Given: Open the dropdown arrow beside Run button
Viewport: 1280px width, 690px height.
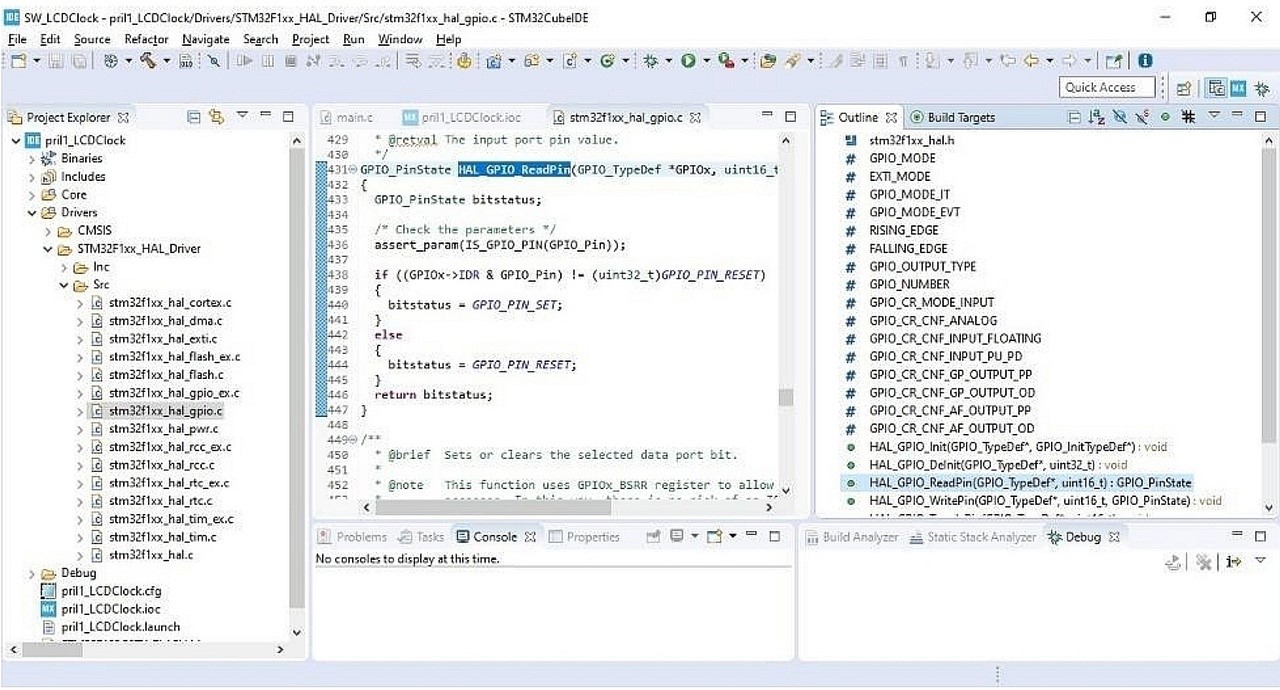Looking at the screenshot, I should pos(704,61).
